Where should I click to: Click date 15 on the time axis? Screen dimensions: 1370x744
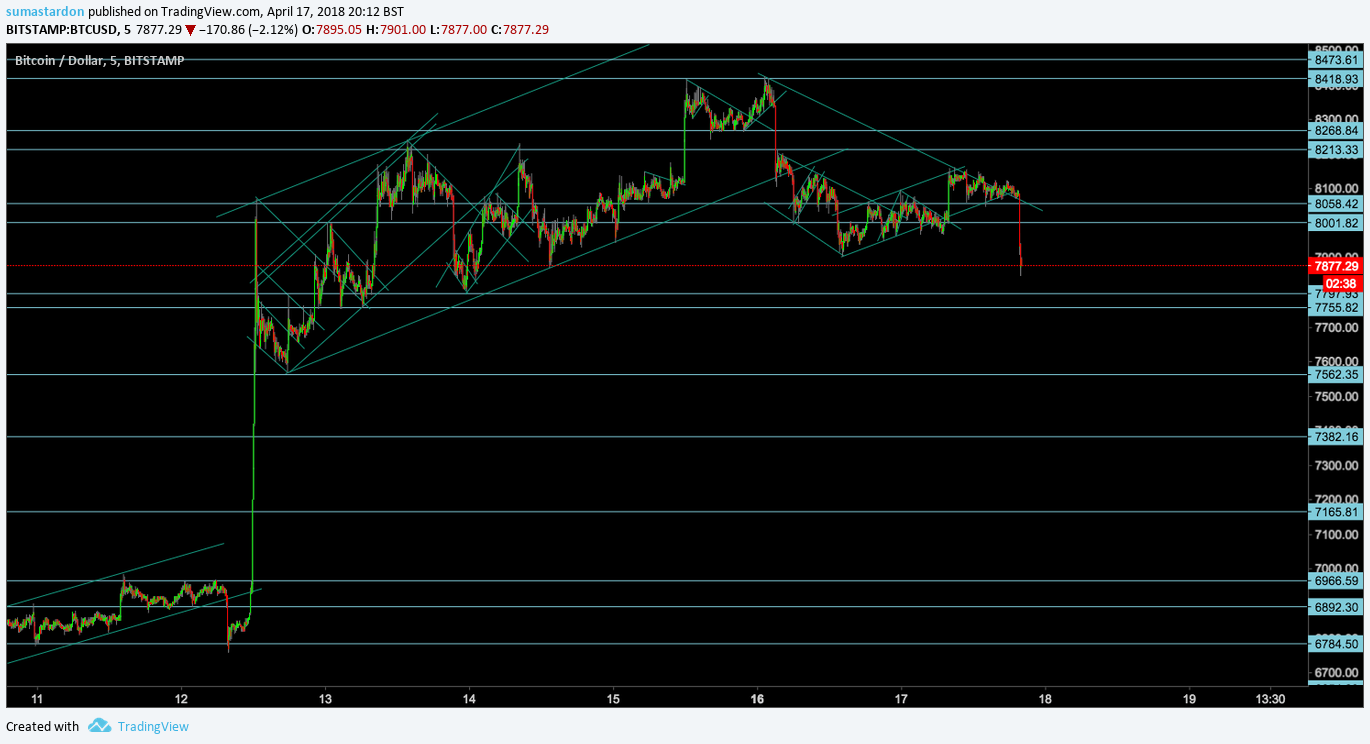point(613,698)
